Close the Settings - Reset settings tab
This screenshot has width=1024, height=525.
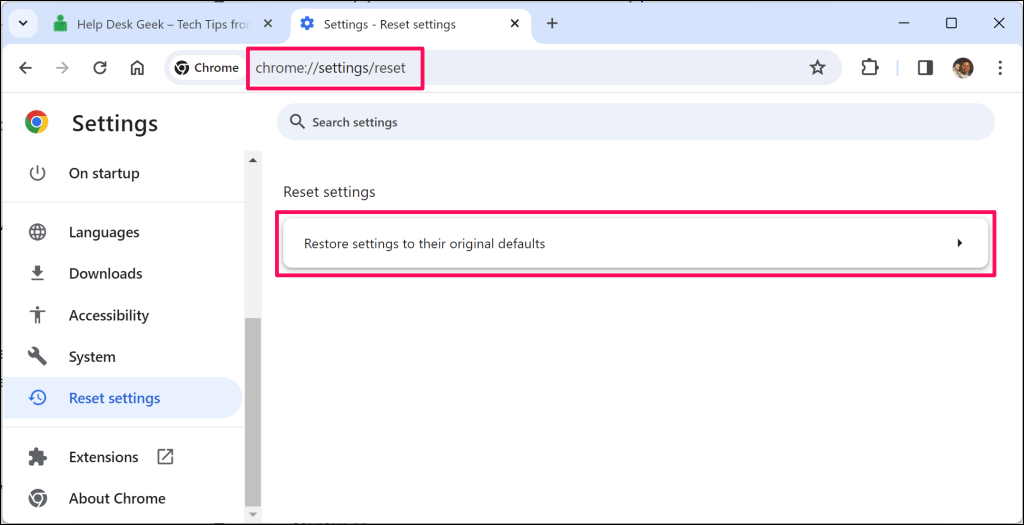point(515,23)
